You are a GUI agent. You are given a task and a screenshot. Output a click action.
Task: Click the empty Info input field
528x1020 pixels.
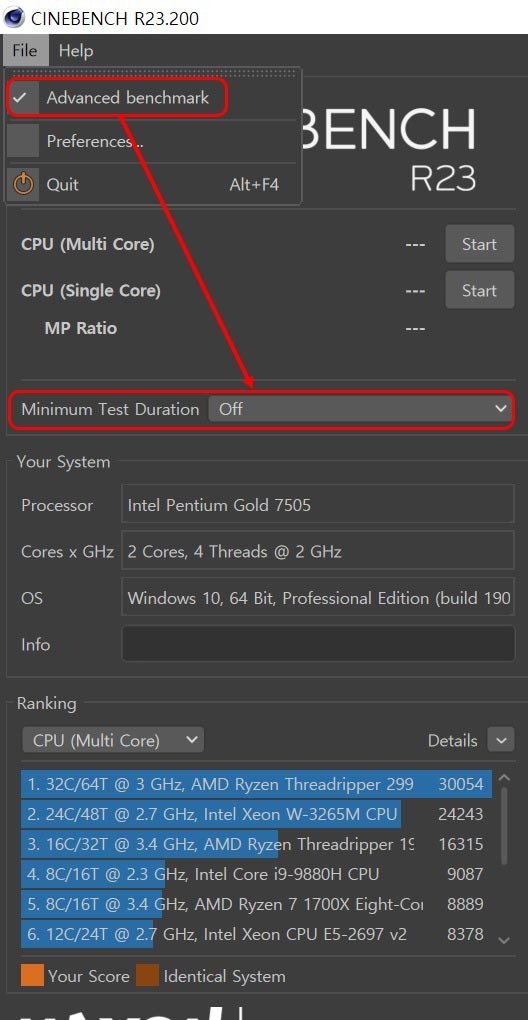(318, 644)
